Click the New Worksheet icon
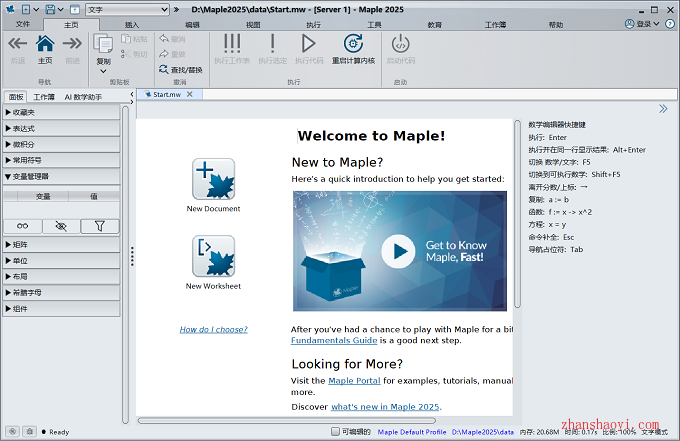This screenshot has width=680, height=441. pos(213,256)
